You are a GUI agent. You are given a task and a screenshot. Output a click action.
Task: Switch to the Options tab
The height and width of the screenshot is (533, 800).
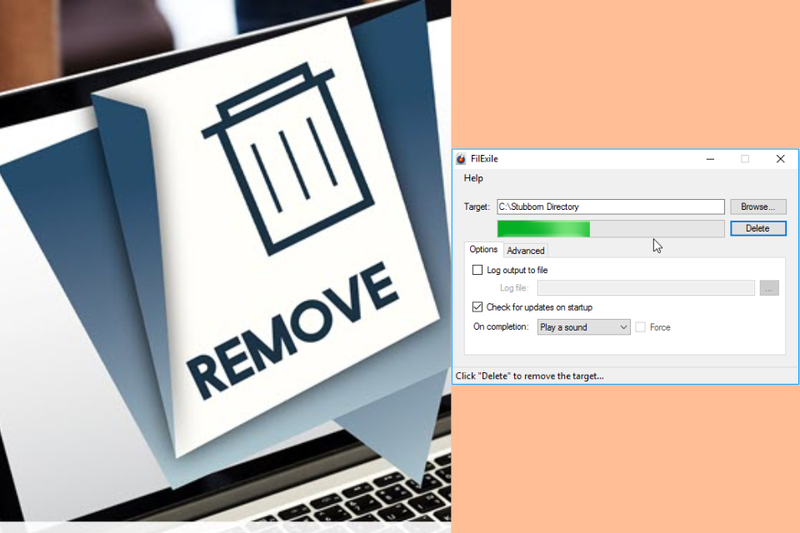(x=483, y=249)
